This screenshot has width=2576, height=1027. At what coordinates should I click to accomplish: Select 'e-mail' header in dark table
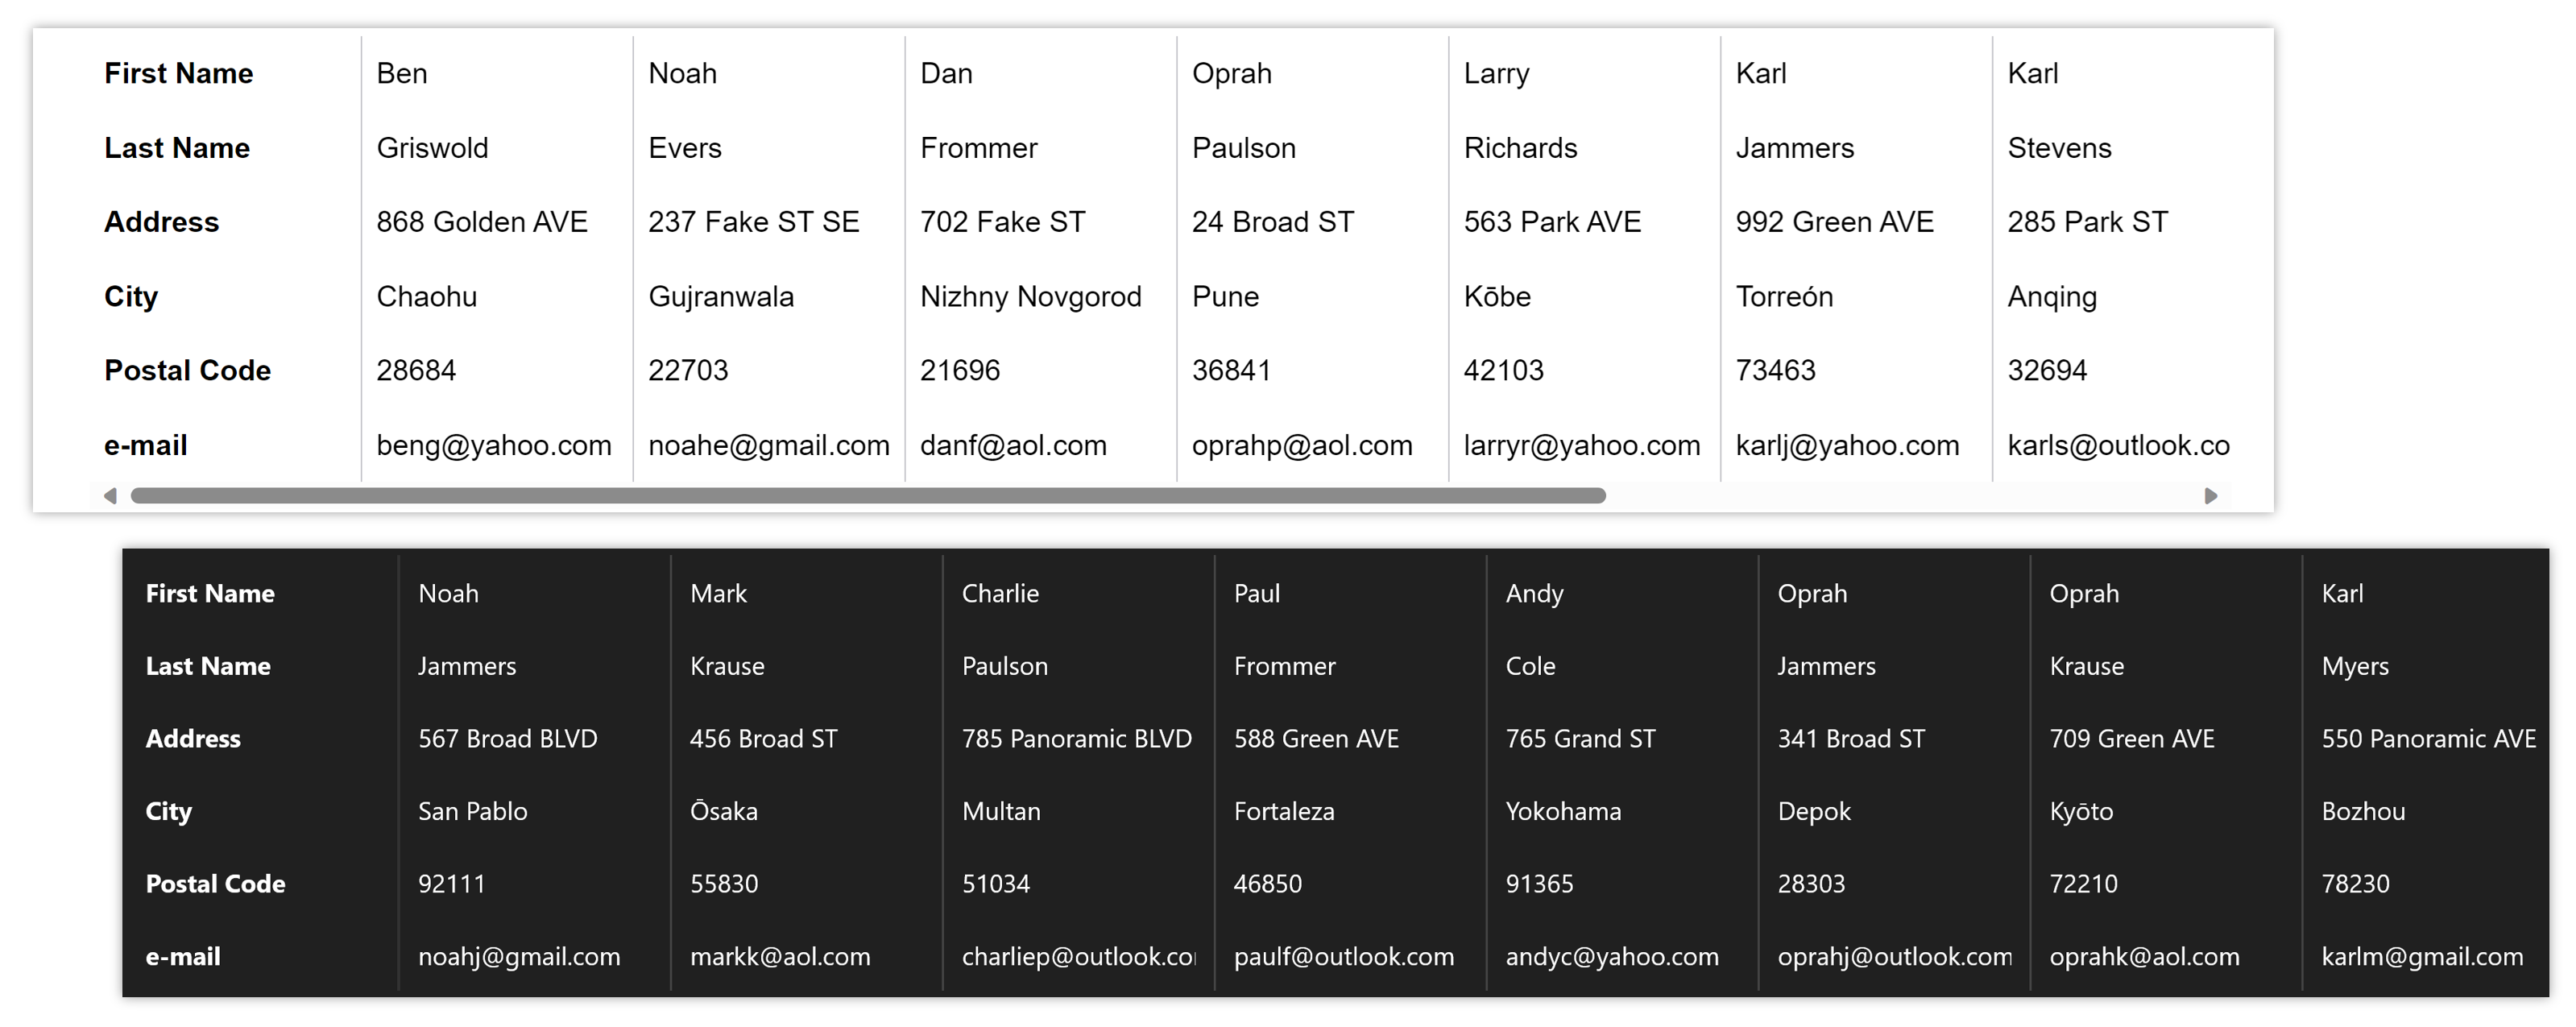[183, 957]
